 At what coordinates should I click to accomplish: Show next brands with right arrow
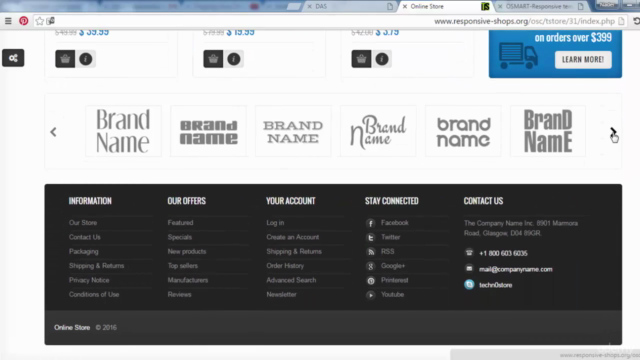[613, 131]
